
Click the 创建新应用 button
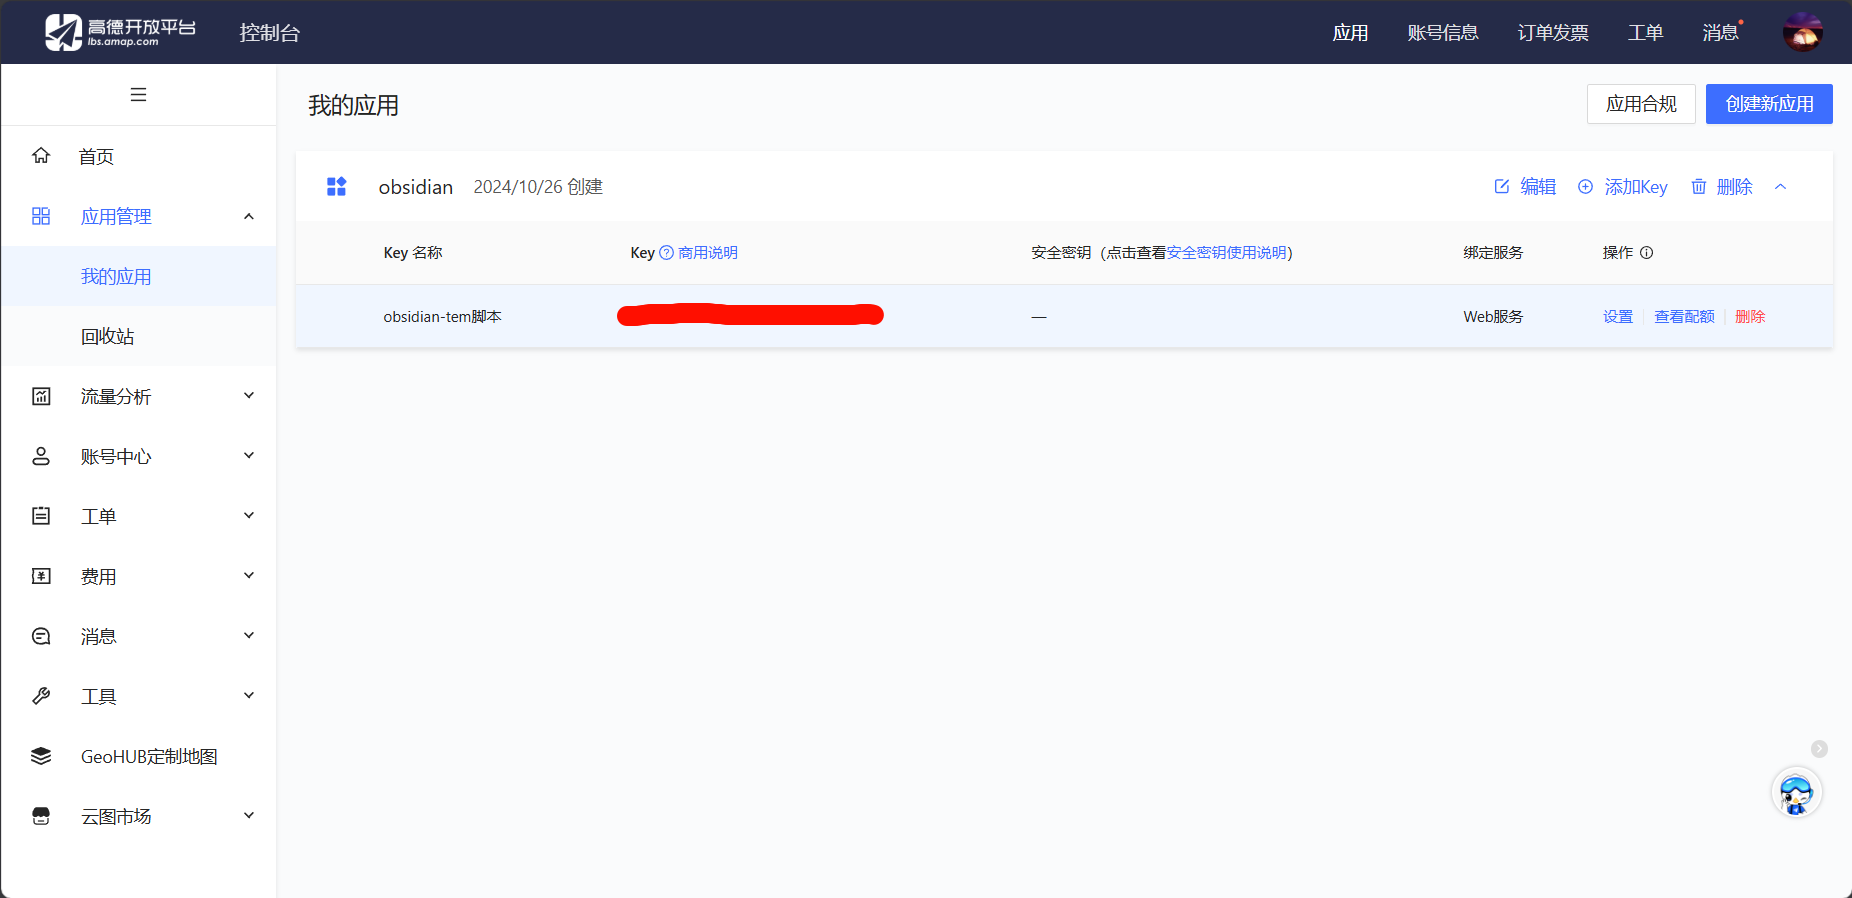click(x=1769, y=104)
